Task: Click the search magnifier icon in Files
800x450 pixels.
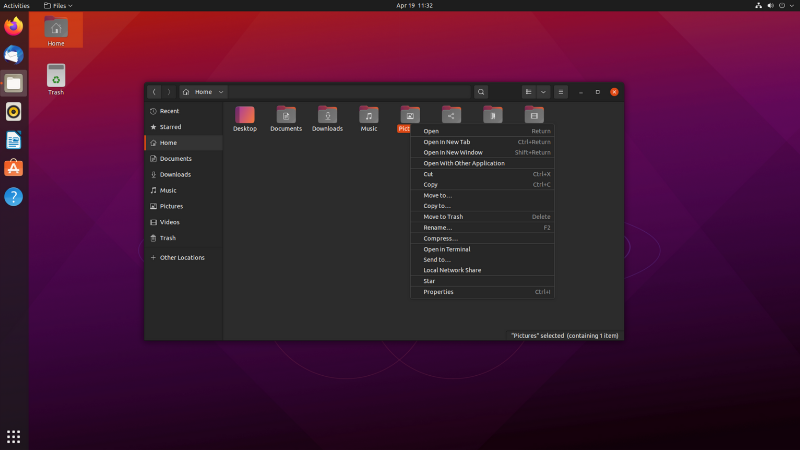Action: (x=481, y=92)
